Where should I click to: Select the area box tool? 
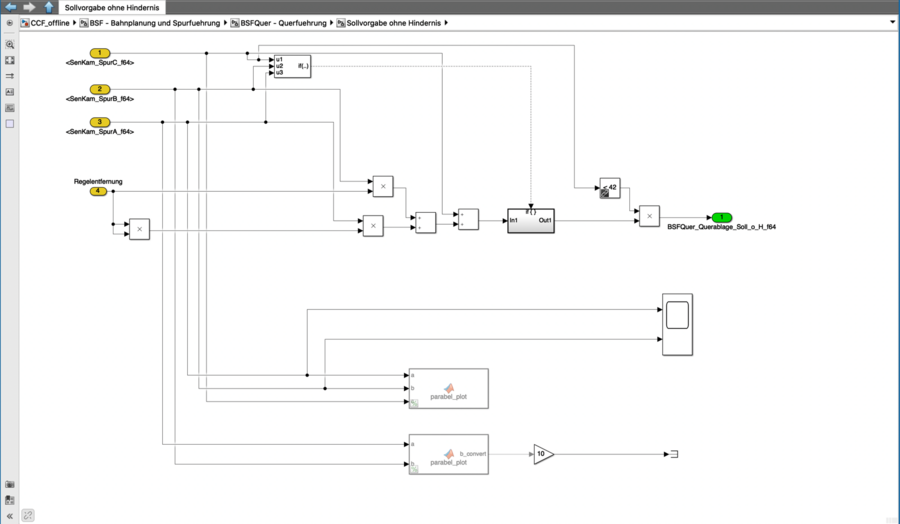pos(10,124)
